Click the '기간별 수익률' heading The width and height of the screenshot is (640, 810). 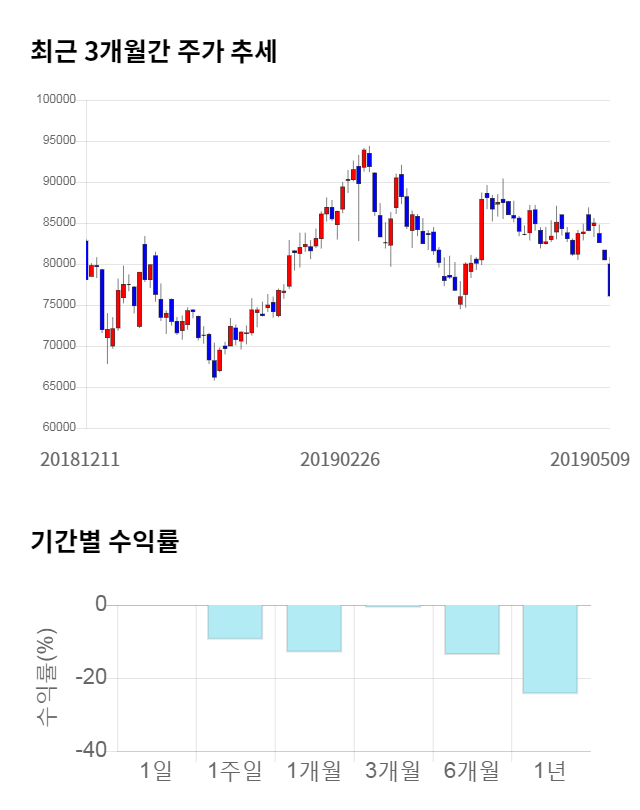tap(104, 543)
